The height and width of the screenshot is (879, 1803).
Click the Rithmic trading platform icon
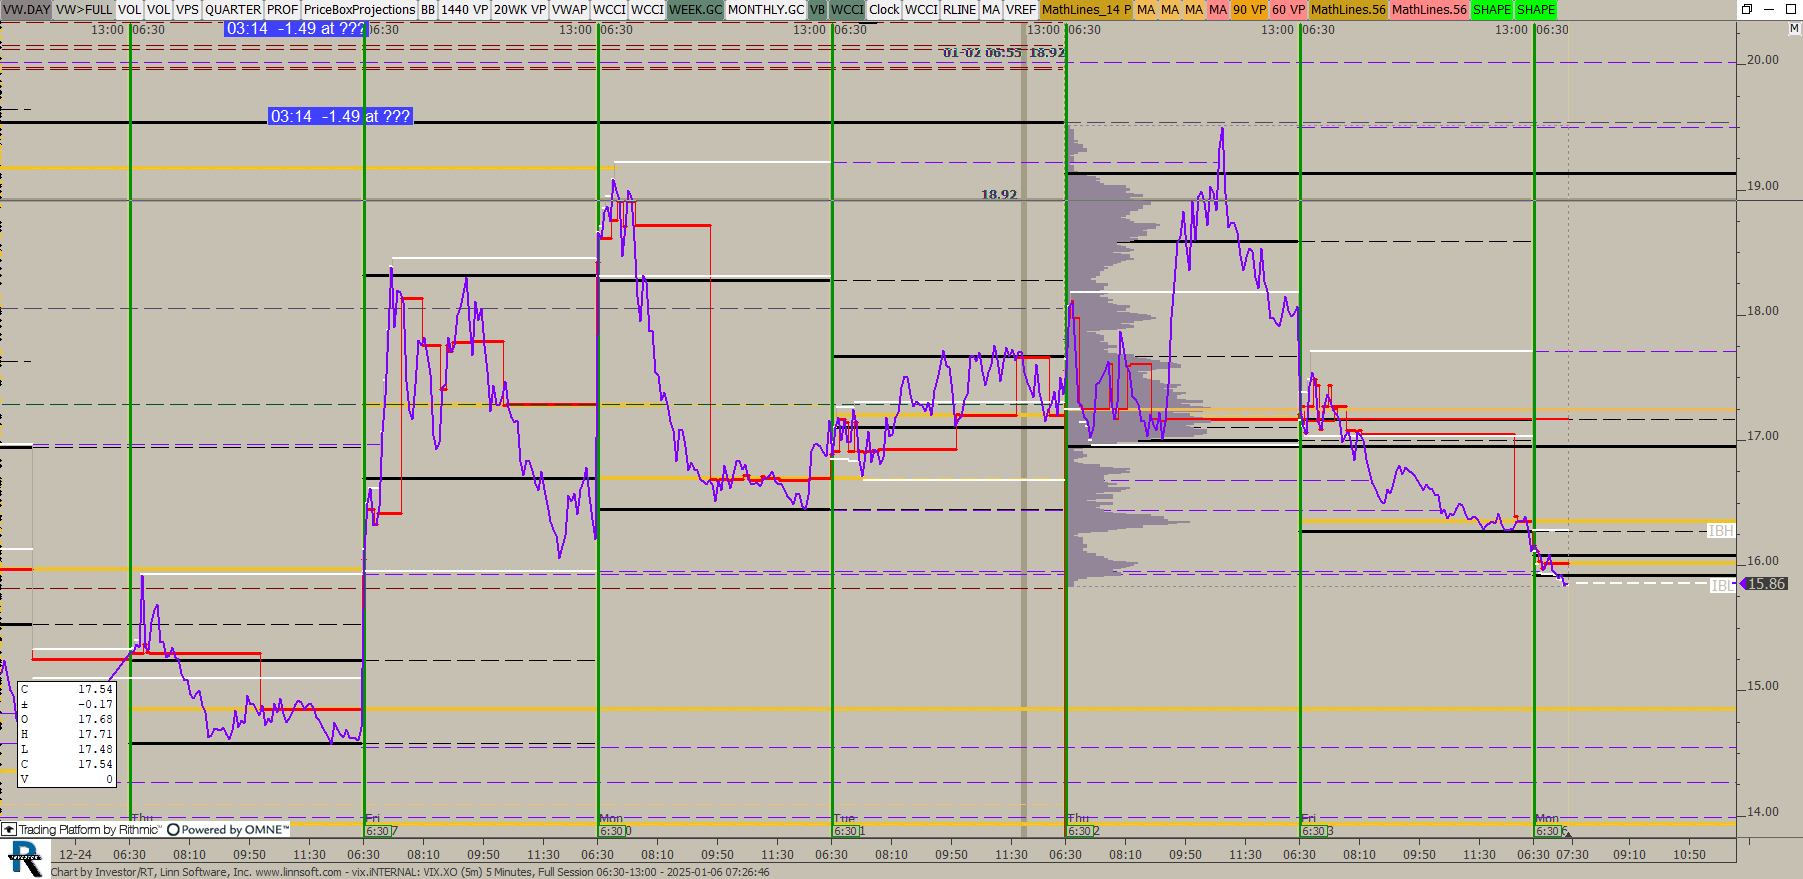[x=9, y=829]
